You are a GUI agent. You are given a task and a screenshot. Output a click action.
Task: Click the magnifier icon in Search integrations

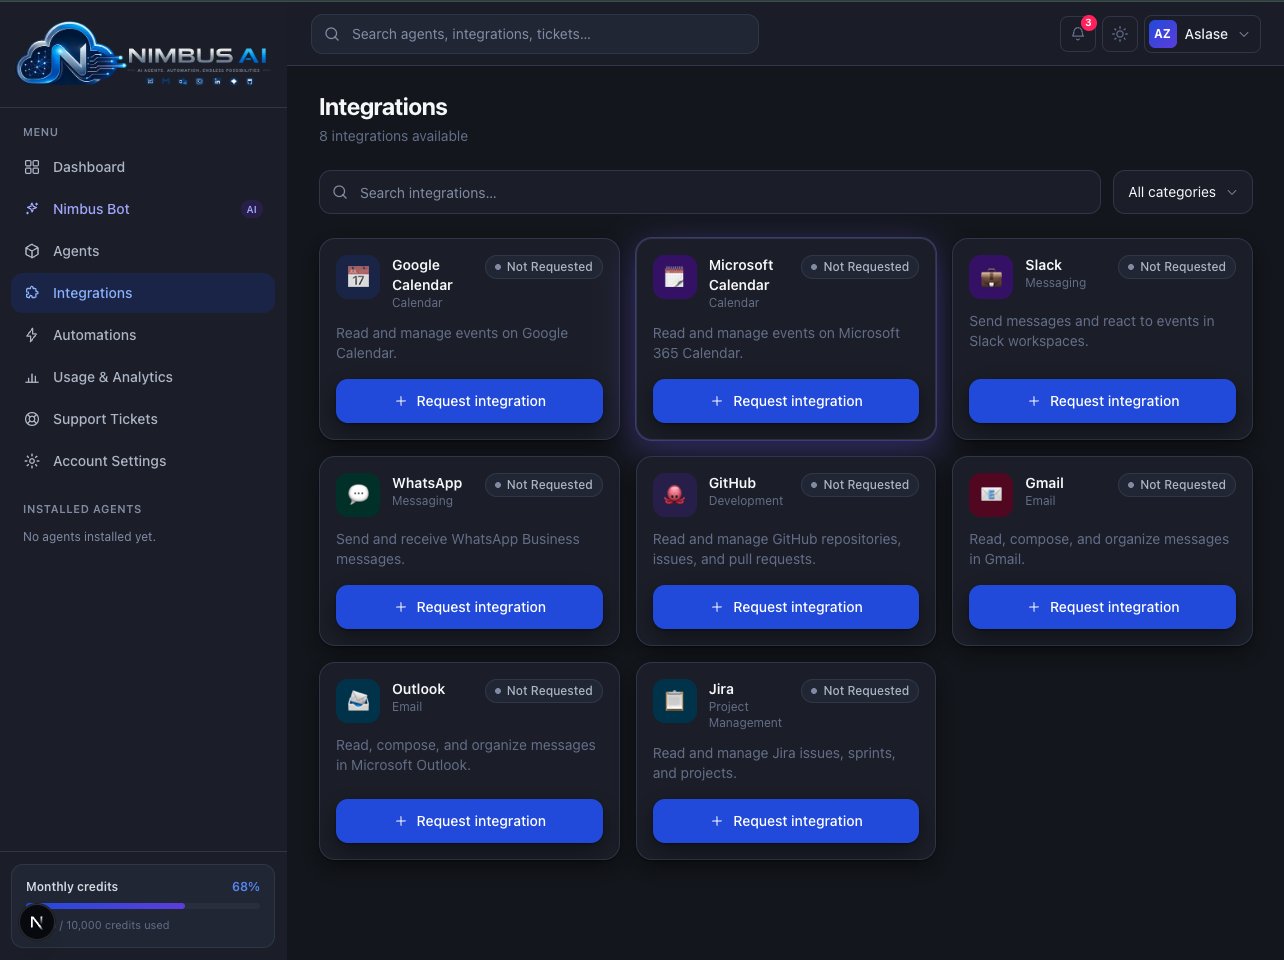click(x=340, y=192)
